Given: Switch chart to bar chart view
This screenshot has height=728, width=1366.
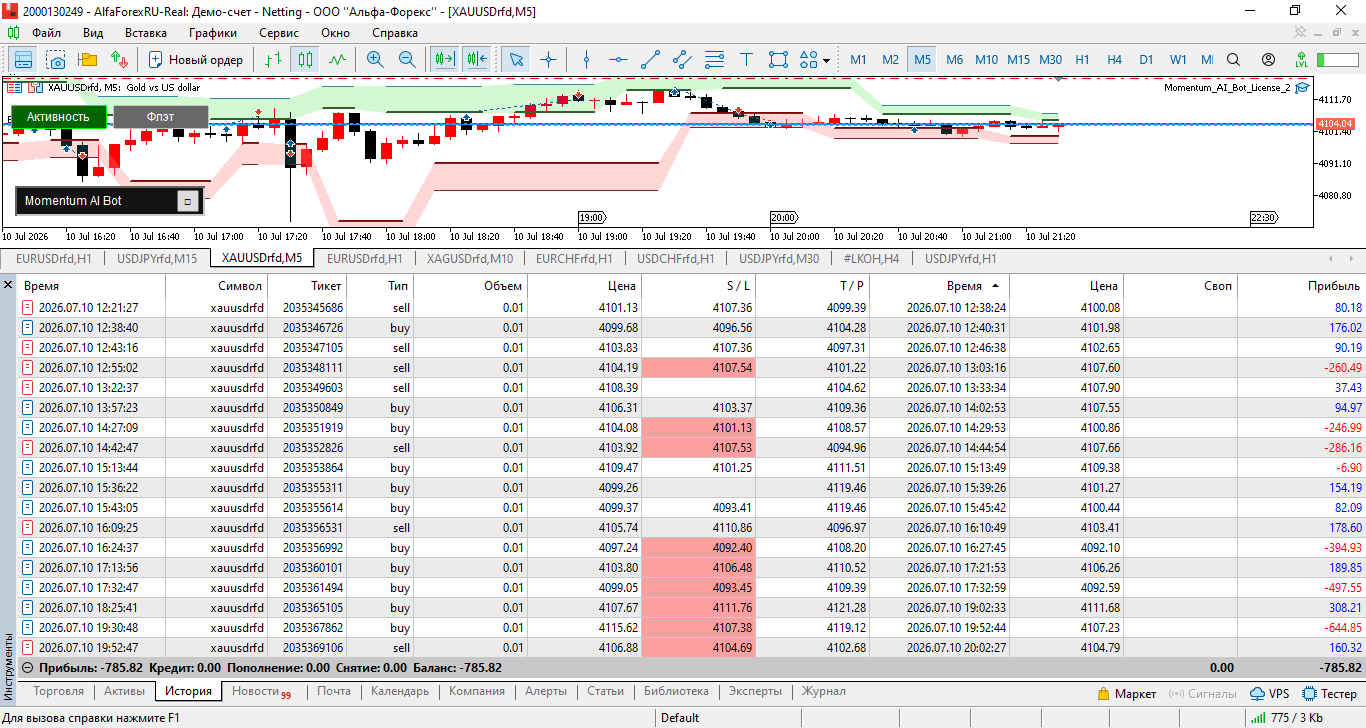Looking at the screenshot, I should coord(273,59).
